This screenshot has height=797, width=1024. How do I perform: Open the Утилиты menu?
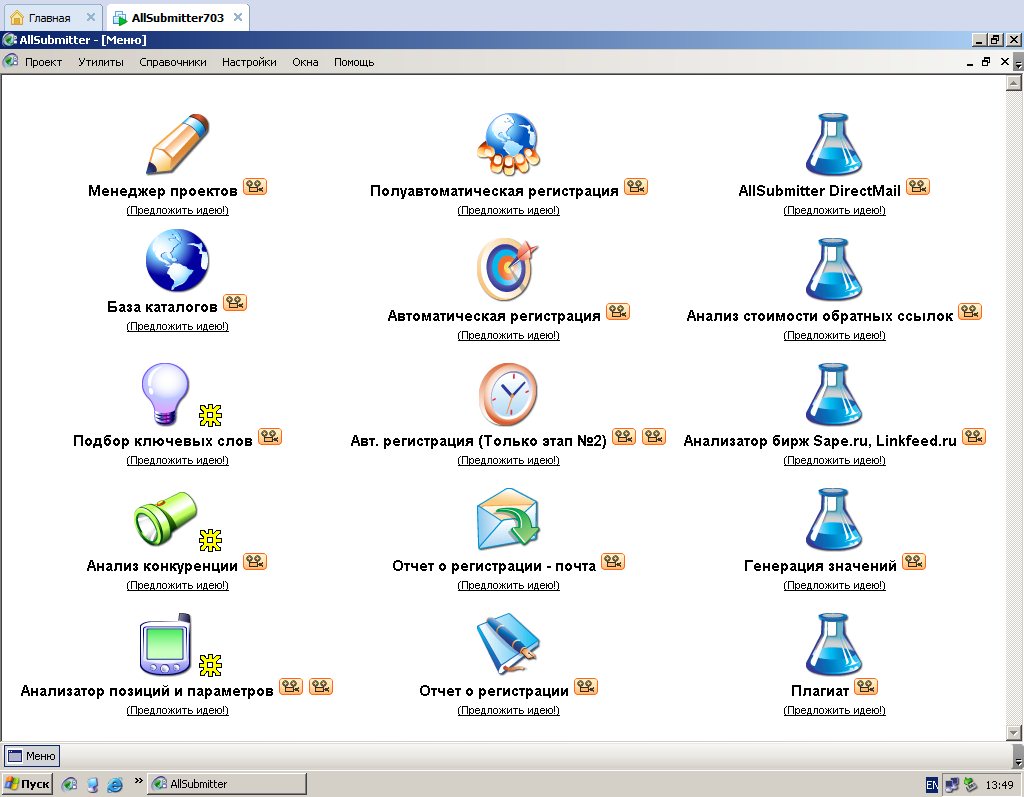(x=101, y=62)
